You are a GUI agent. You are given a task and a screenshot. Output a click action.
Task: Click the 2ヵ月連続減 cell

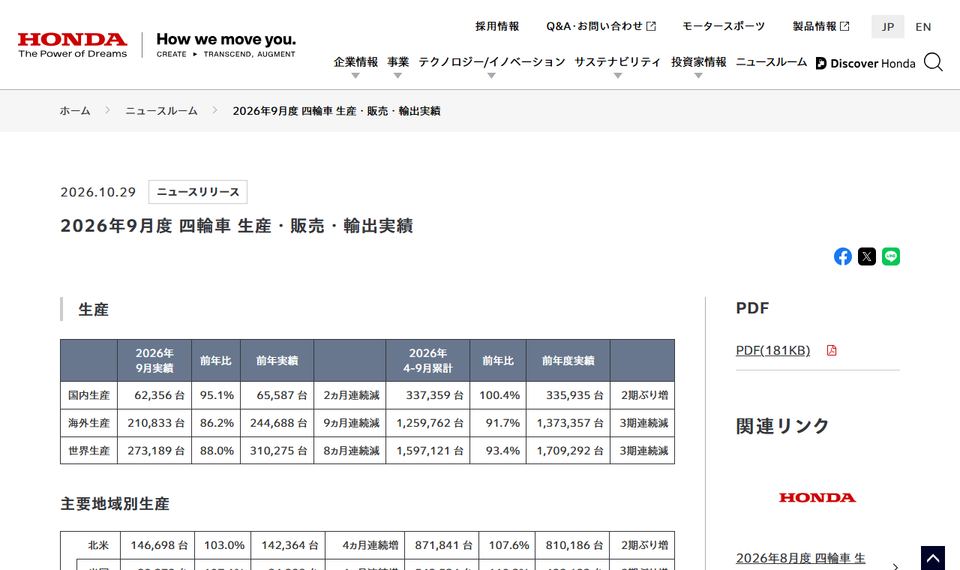coord(351,396)
